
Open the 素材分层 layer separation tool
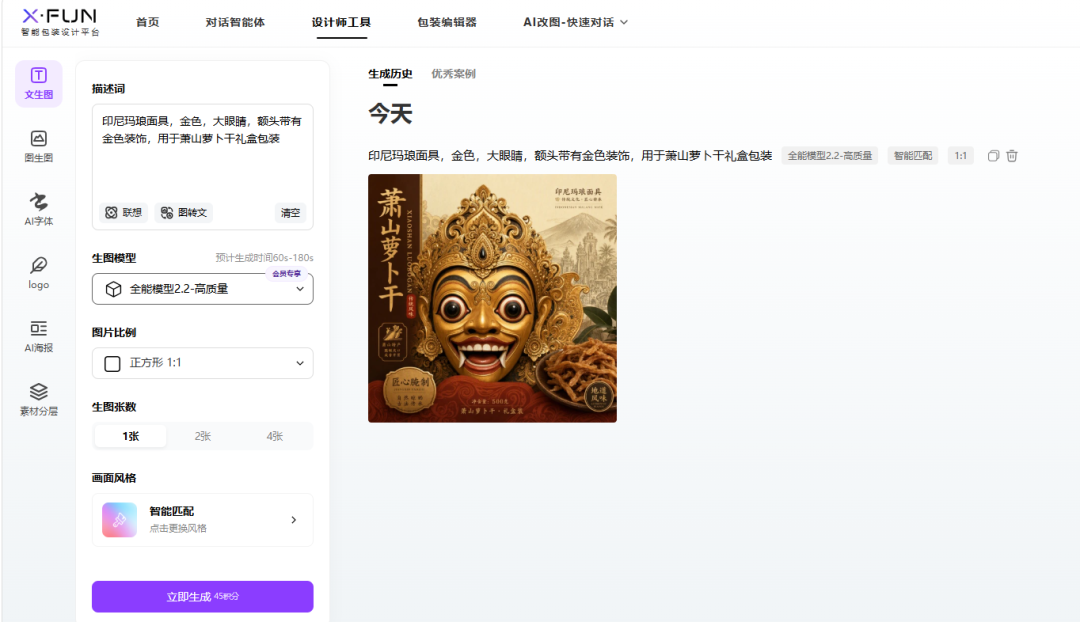click(39, 400)
